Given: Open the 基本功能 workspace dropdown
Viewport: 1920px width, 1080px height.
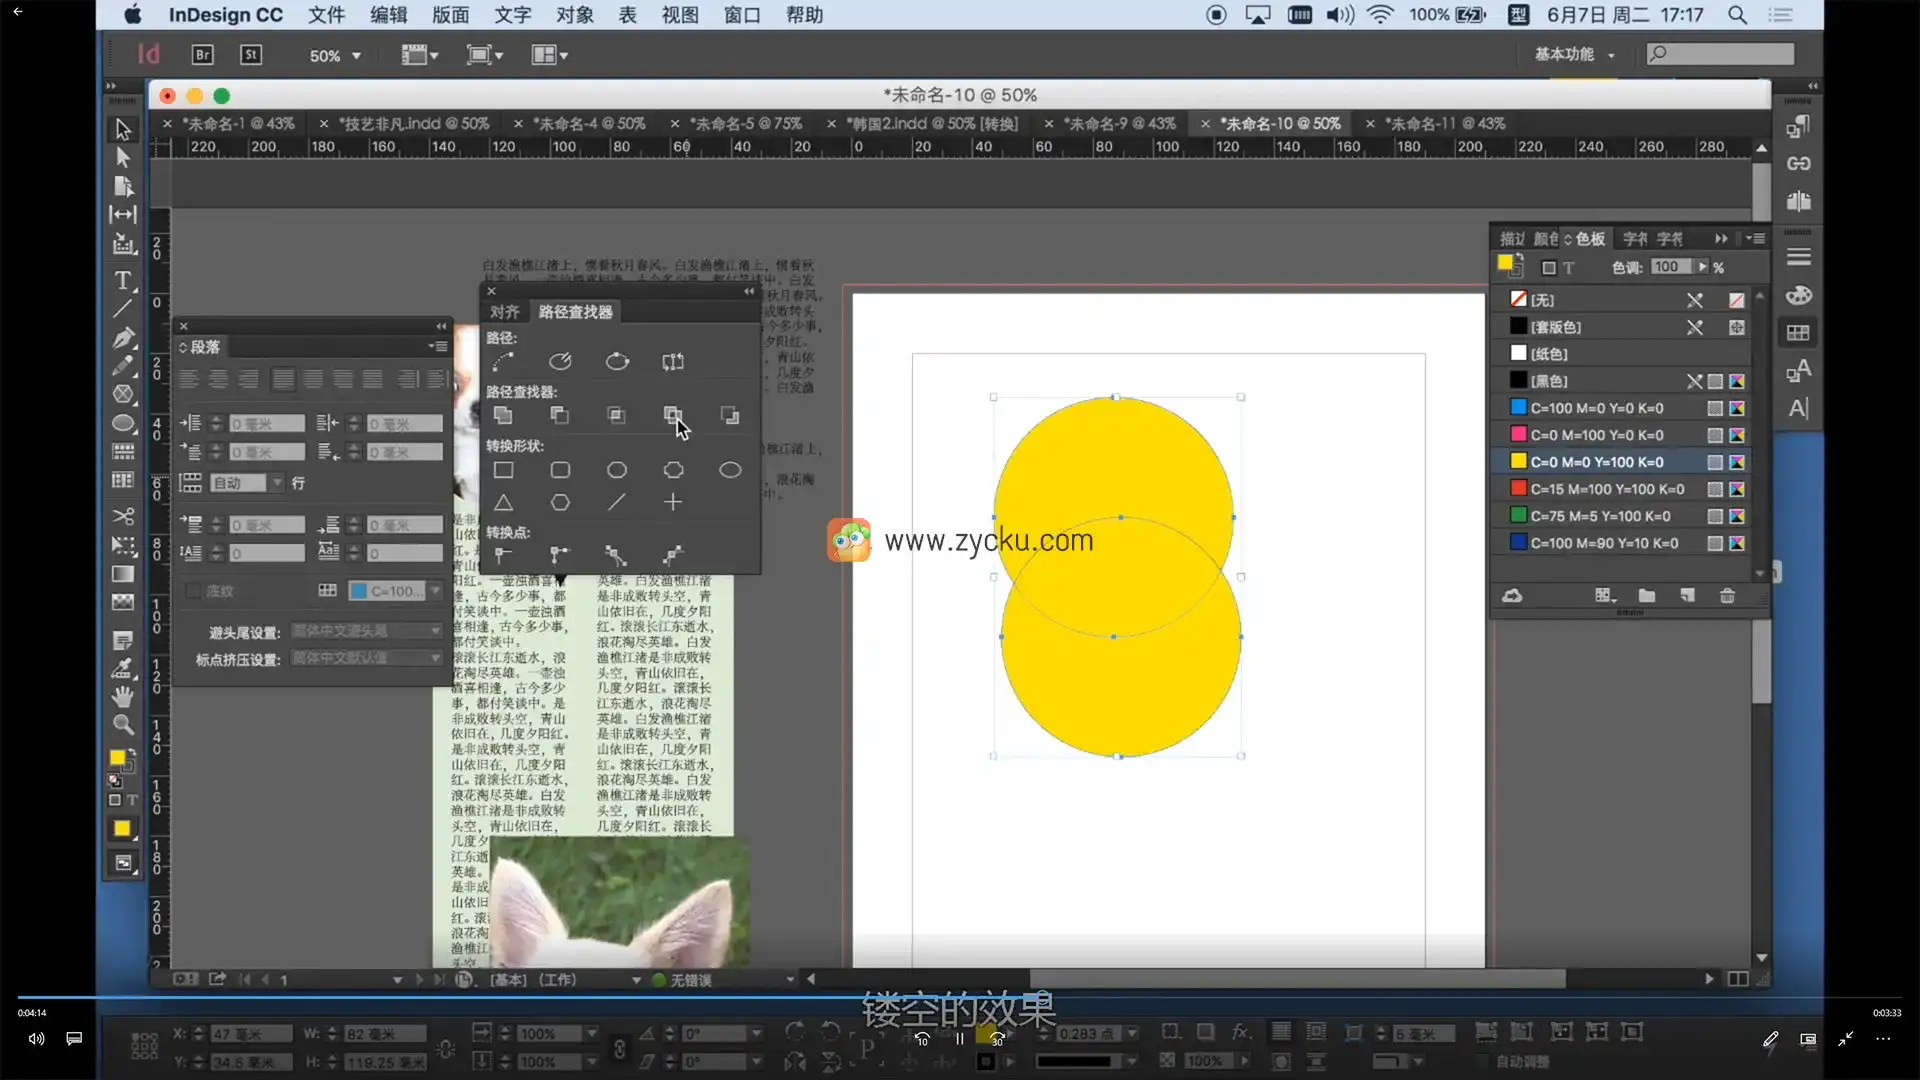Looking at the screenshot, I should pyautogui.click(x=1575, y=55).
